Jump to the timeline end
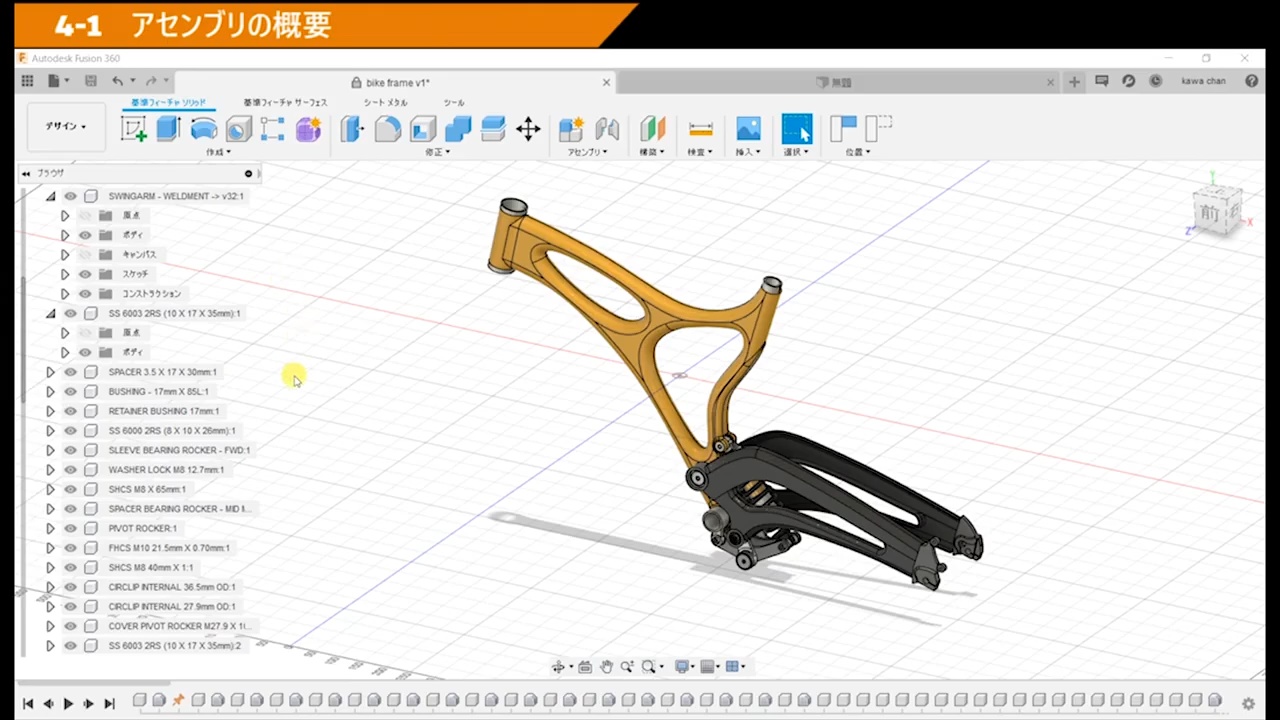The width and height of the screenshot is (1280, 720). click(110, 703)
